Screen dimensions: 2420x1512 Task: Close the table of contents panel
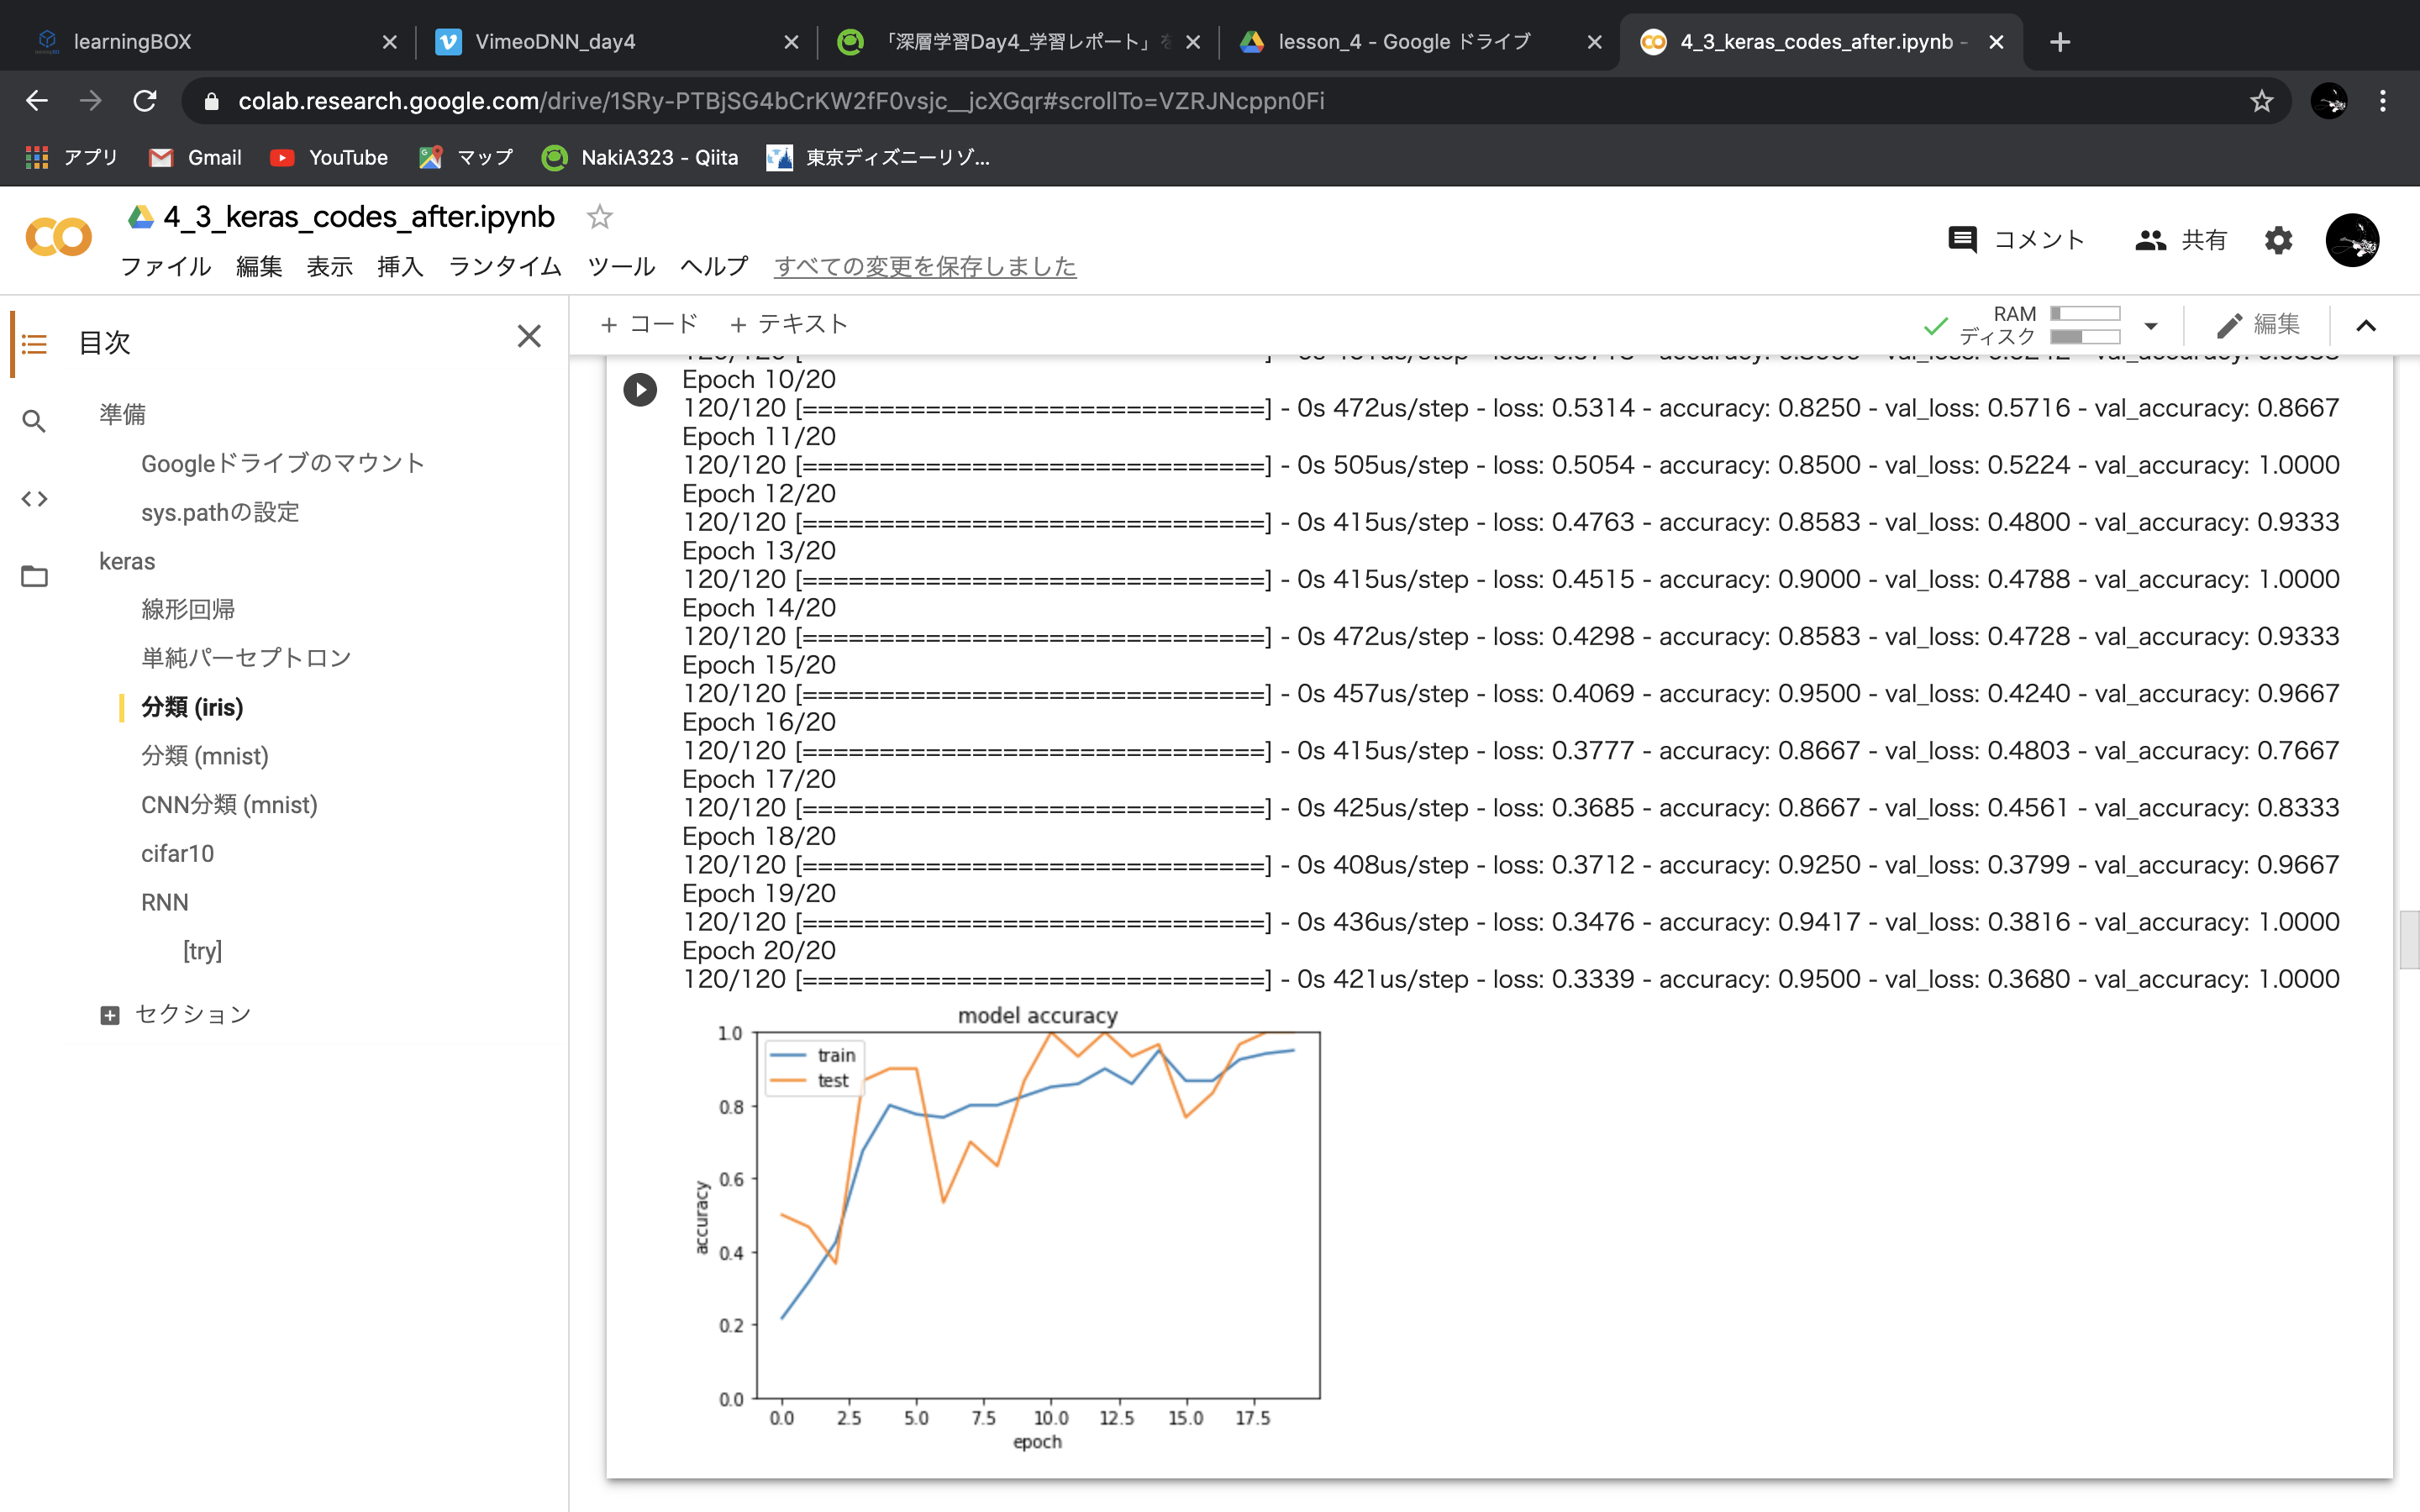529,336
